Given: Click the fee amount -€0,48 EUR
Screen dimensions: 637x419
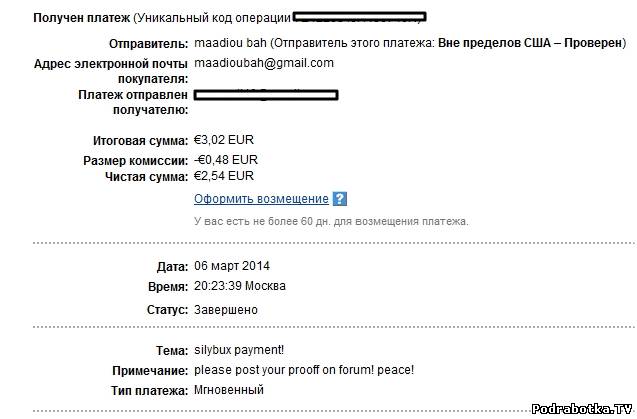Looking at the screenshot, I should (226, 159).
